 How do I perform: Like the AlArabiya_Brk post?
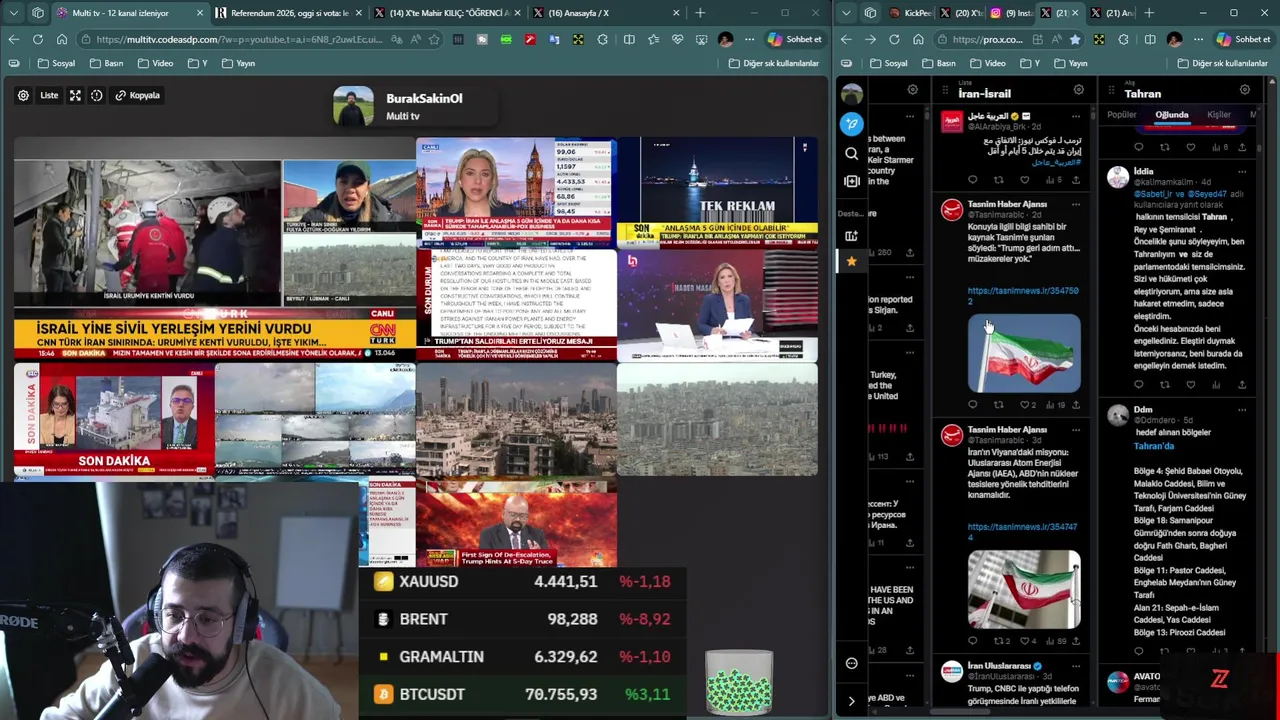point(1025,180)
